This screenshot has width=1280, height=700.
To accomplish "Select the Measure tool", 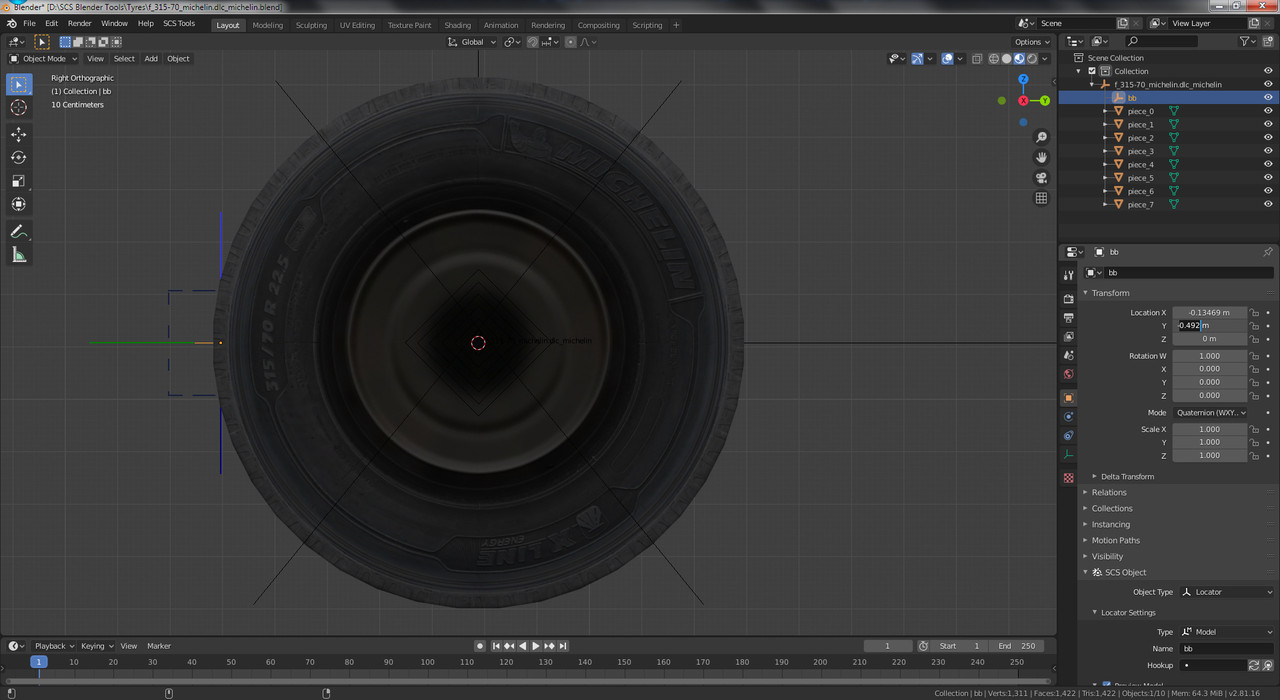I will click(19, 255).
